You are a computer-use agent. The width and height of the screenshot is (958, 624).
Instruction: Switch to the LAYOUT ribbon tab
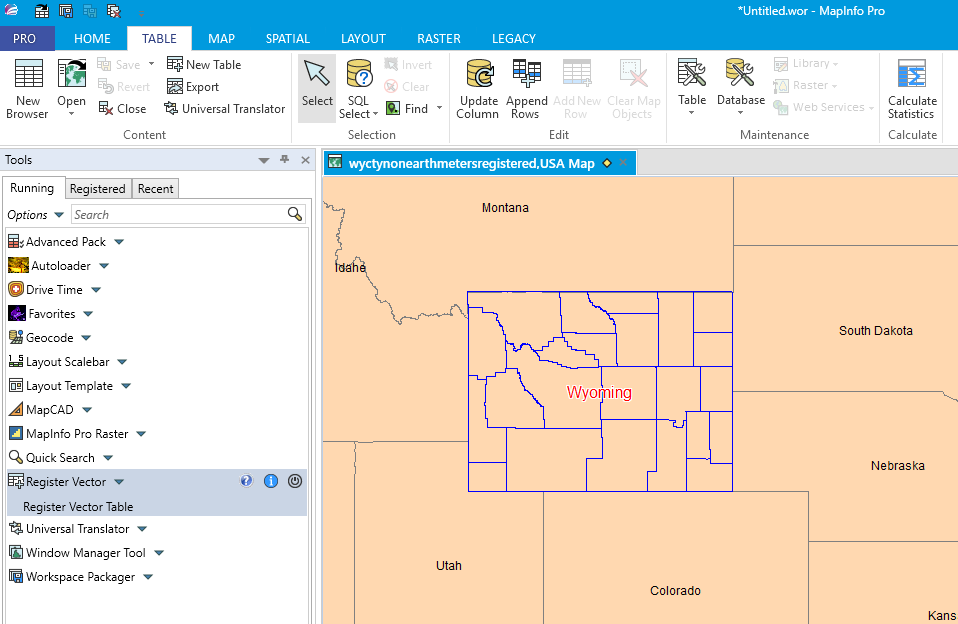click(x=364, y=39)
